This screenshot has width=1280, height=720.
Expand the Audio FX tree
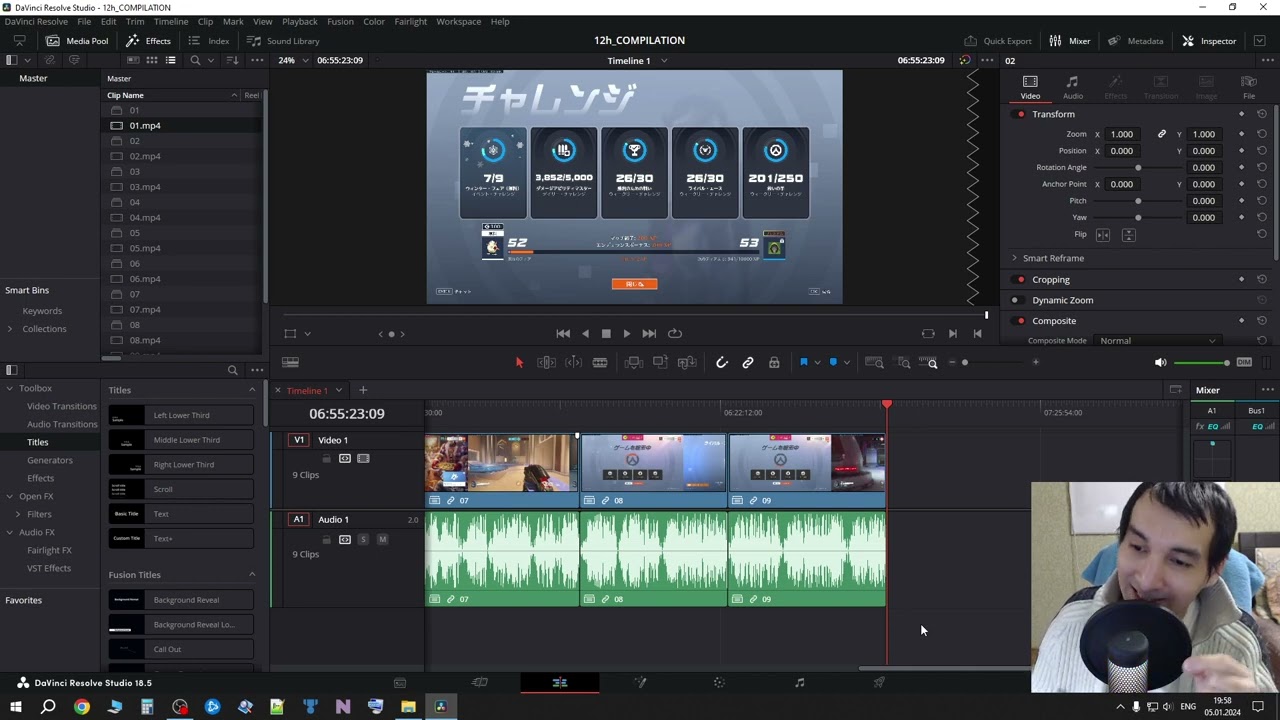[10, 532]
